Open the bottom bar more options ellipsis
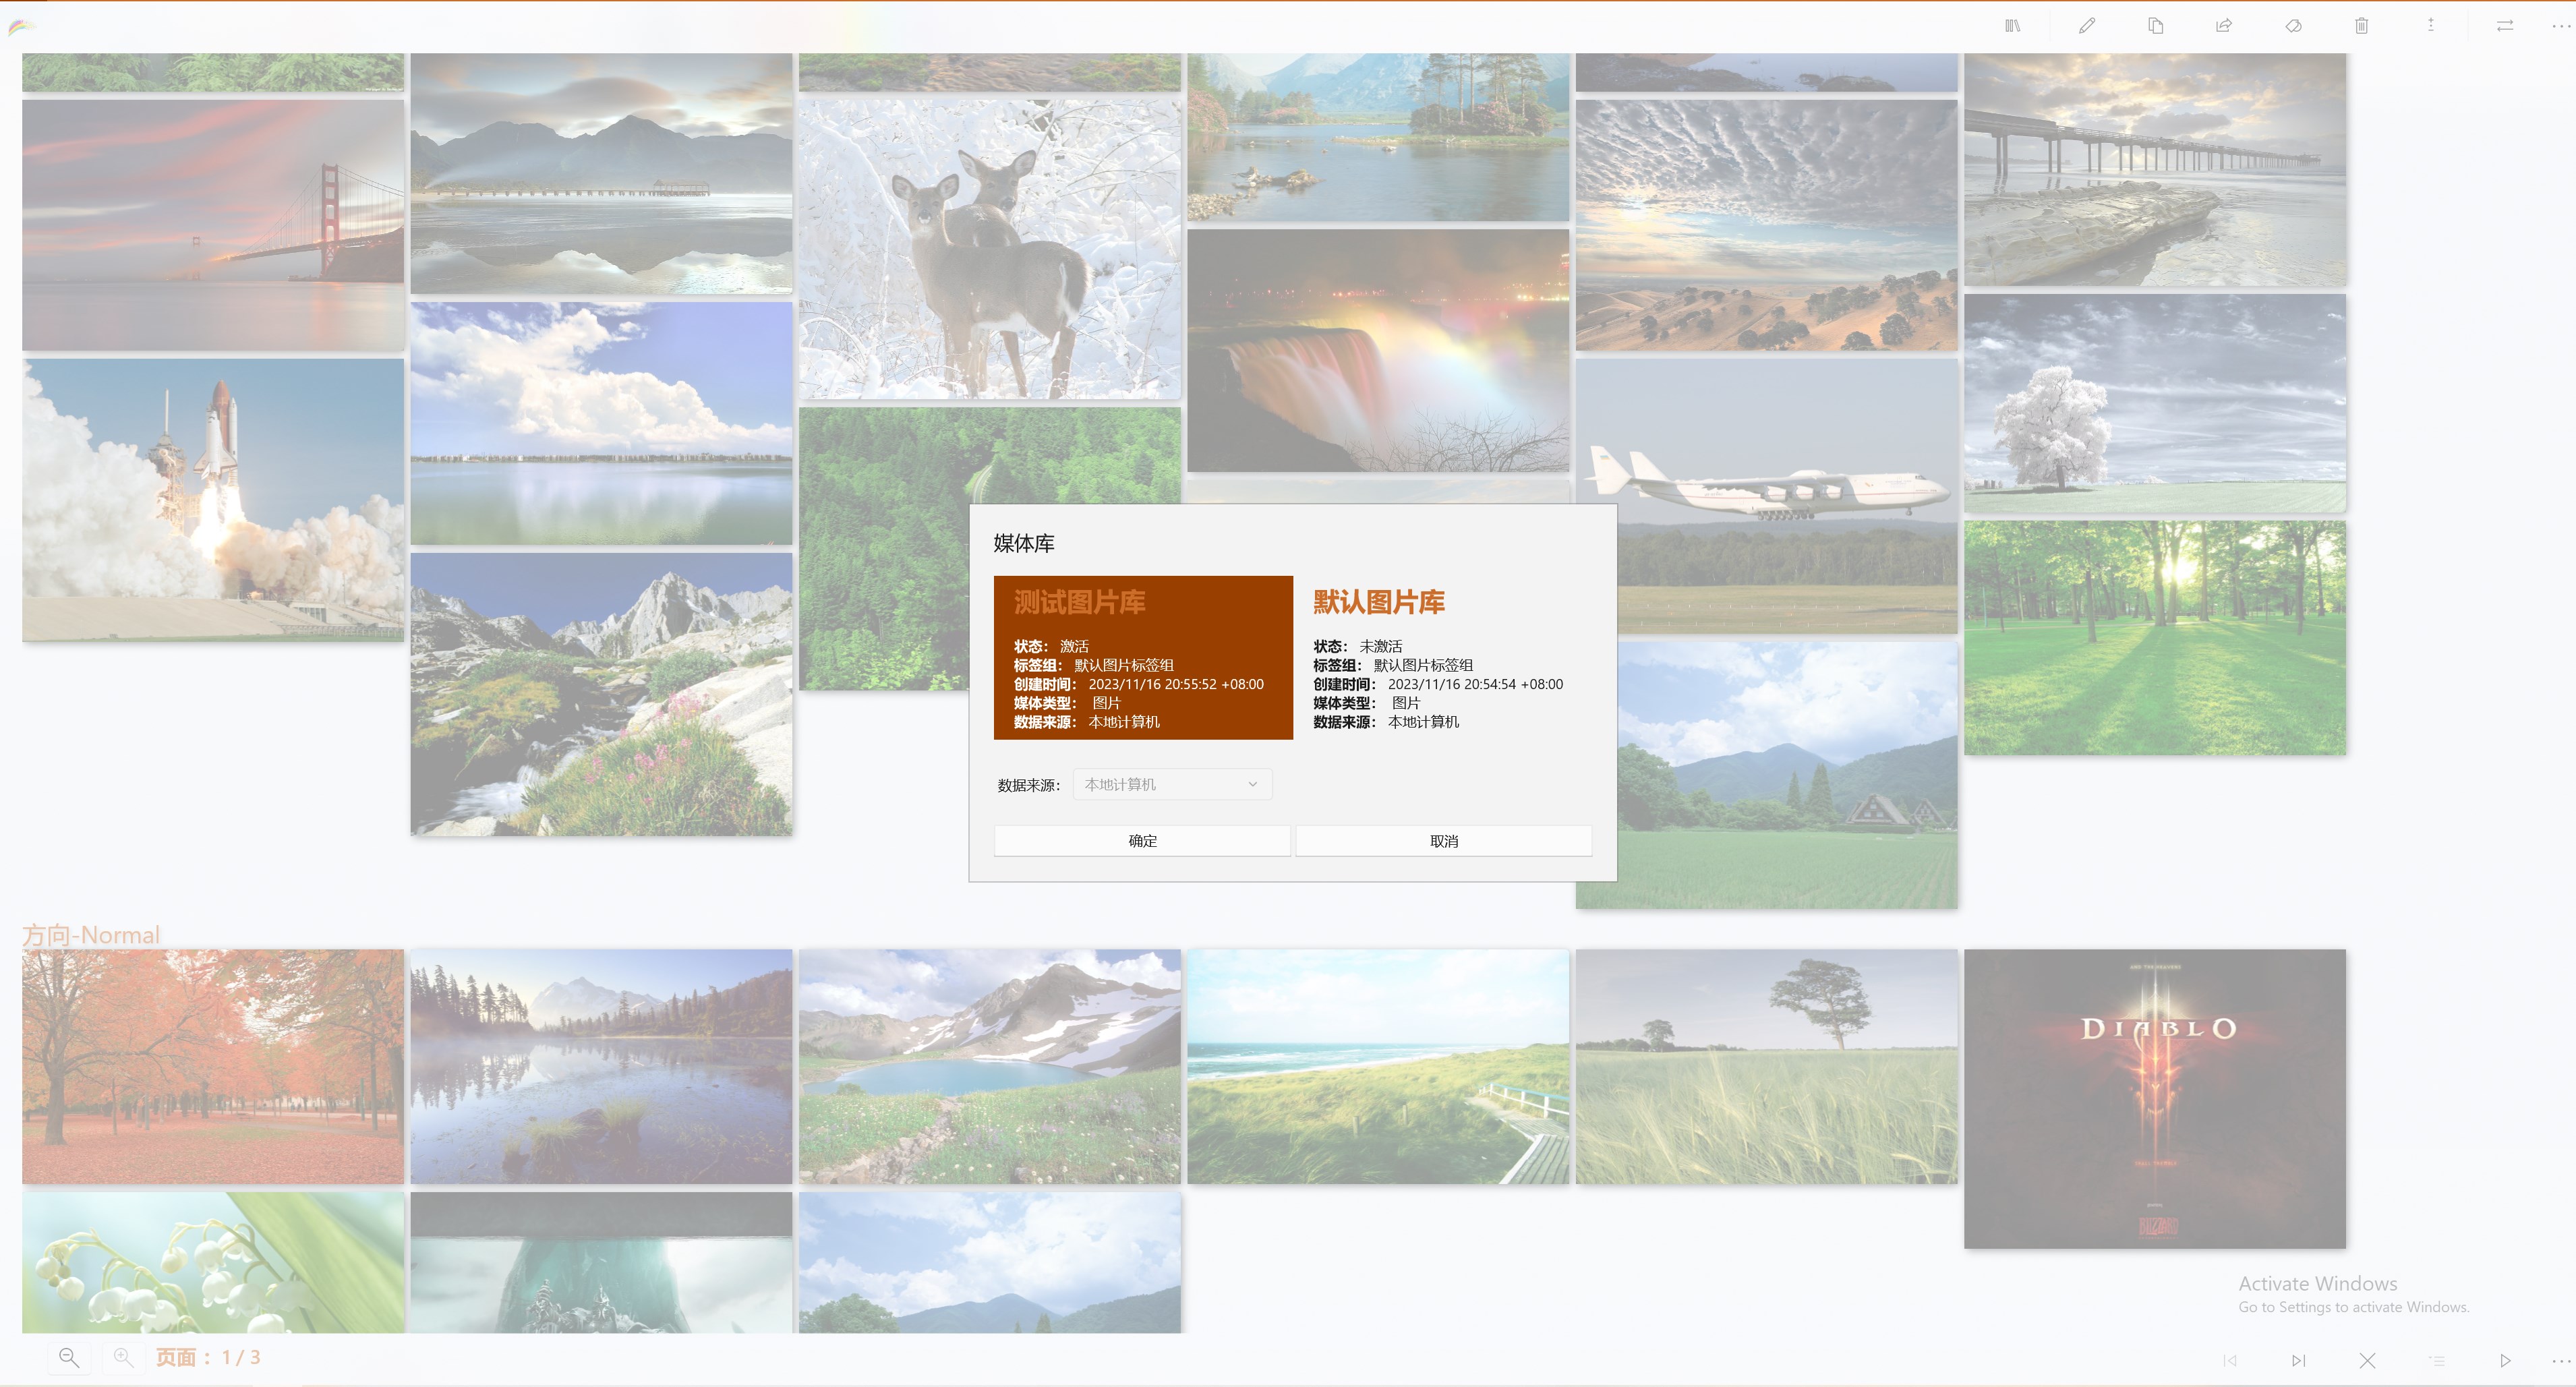 tap(2560, 1360)
